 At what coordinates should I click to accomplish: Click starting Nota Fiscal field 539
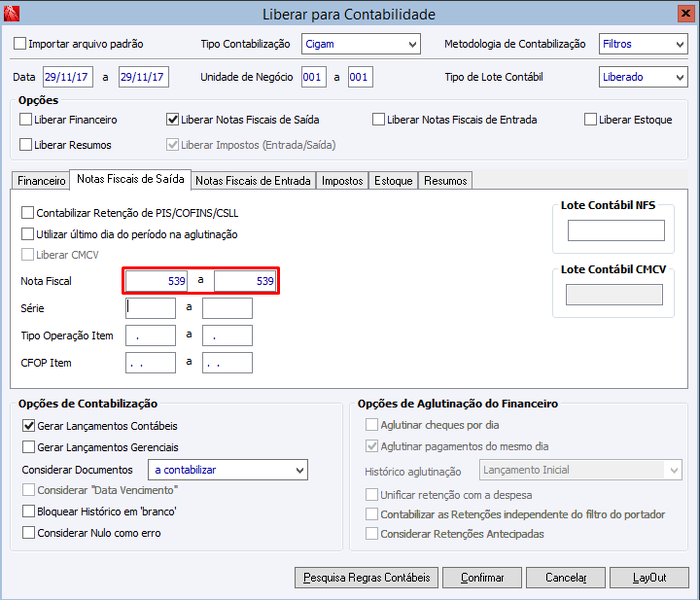tap(156, 281)
